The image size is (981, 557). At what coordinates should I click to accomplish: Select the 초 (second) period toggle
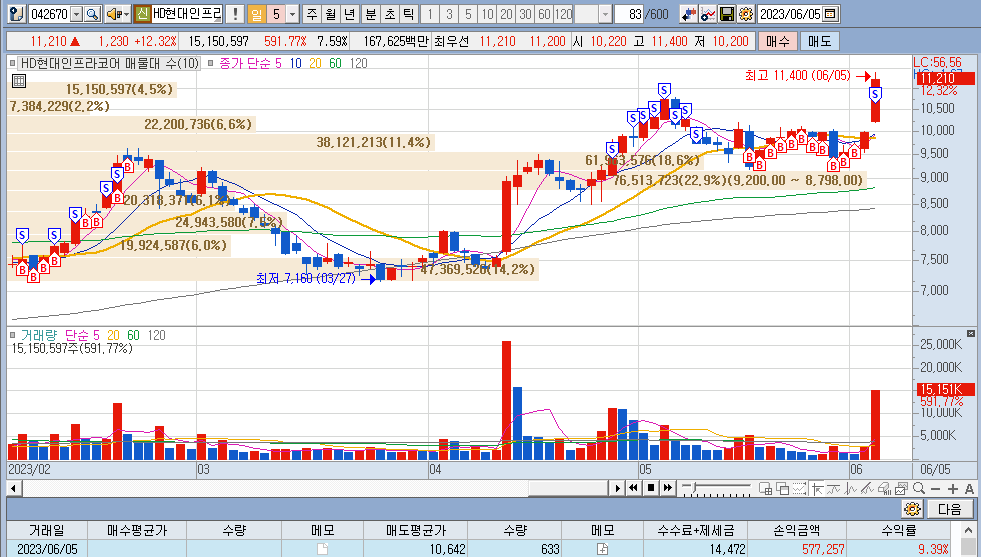[390, 14]
